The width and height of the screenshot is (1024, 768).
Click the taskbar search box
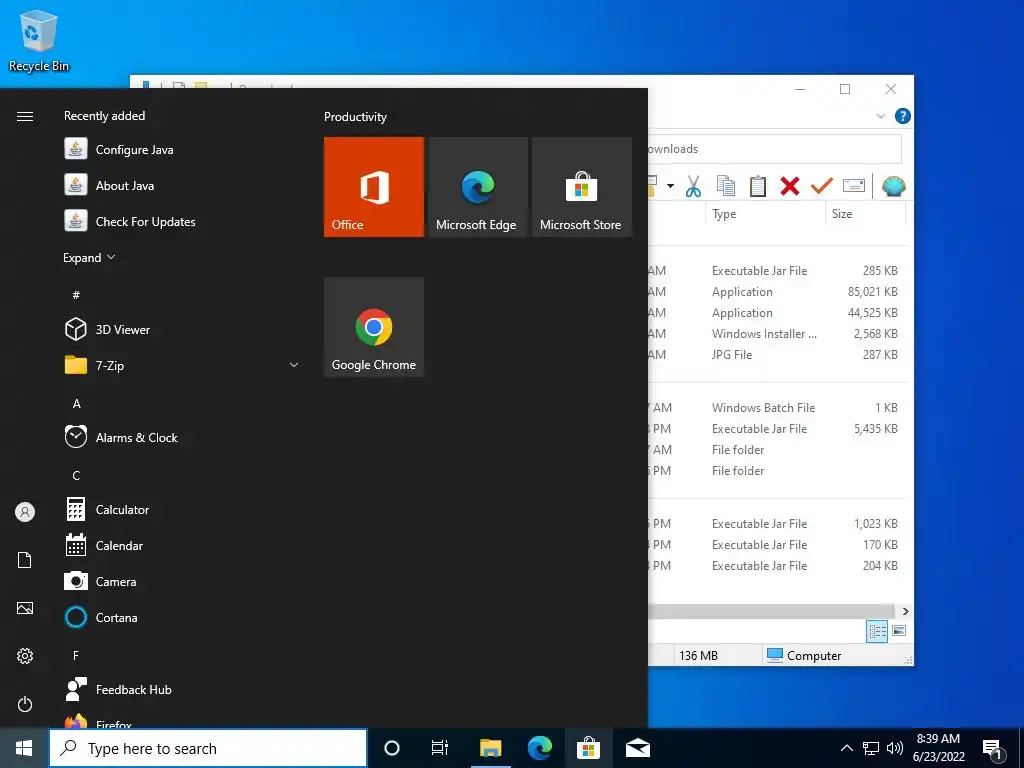208,748
